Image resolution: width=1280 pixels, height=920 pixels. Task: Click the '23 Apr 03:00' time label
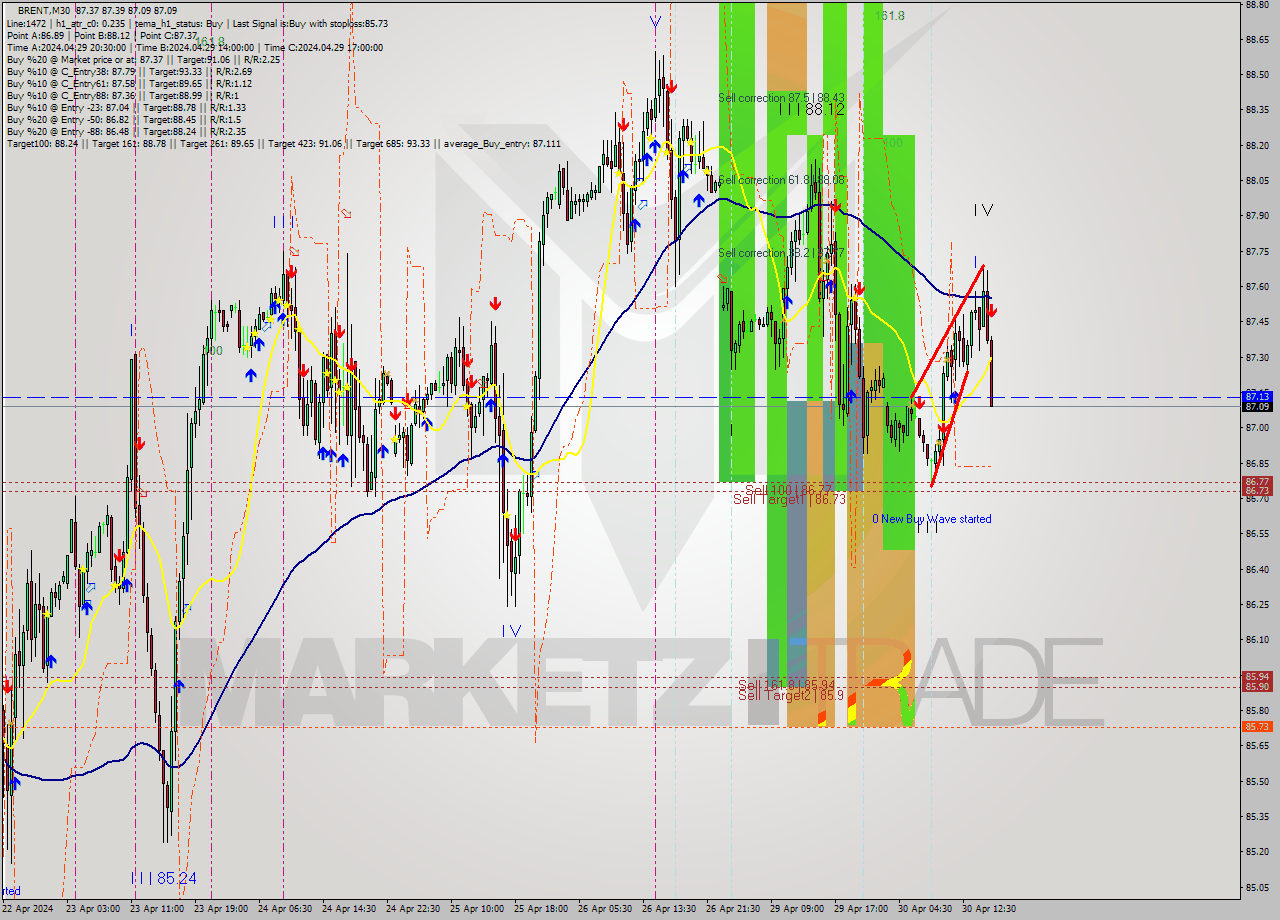(92, 909)
